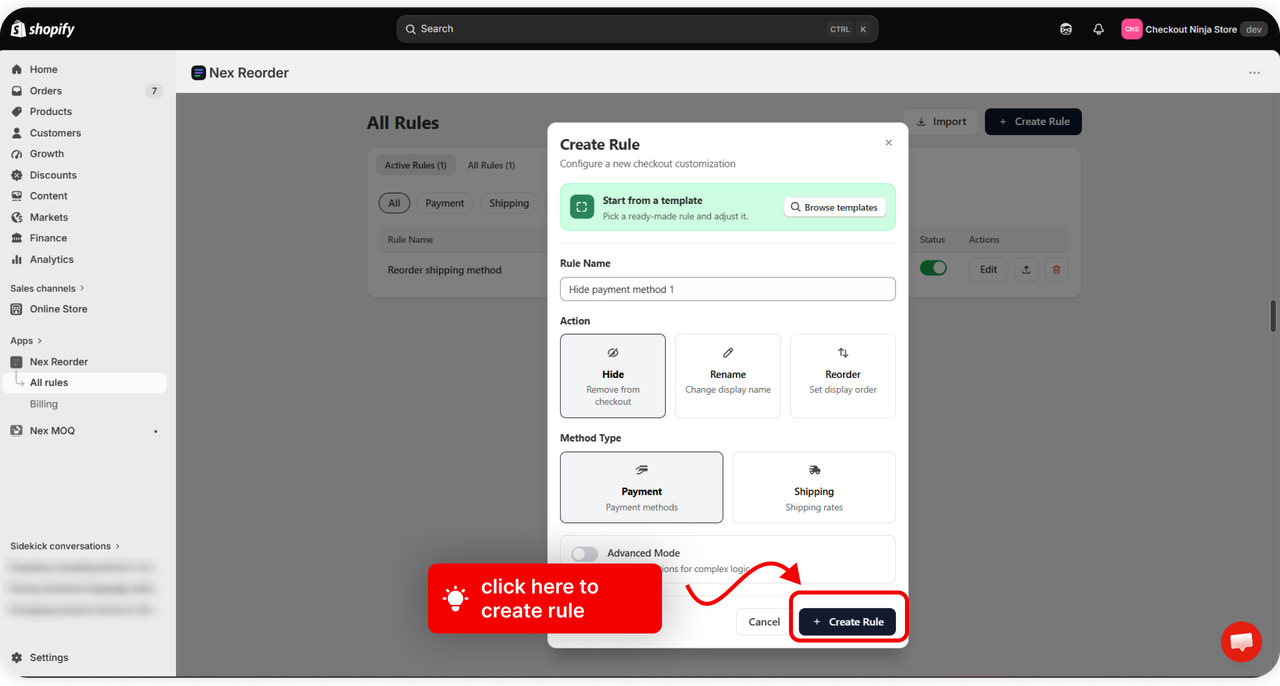Click the Analytics chart icon
The width and height of the screenshot is (1280, 686).
click(17, 259)
